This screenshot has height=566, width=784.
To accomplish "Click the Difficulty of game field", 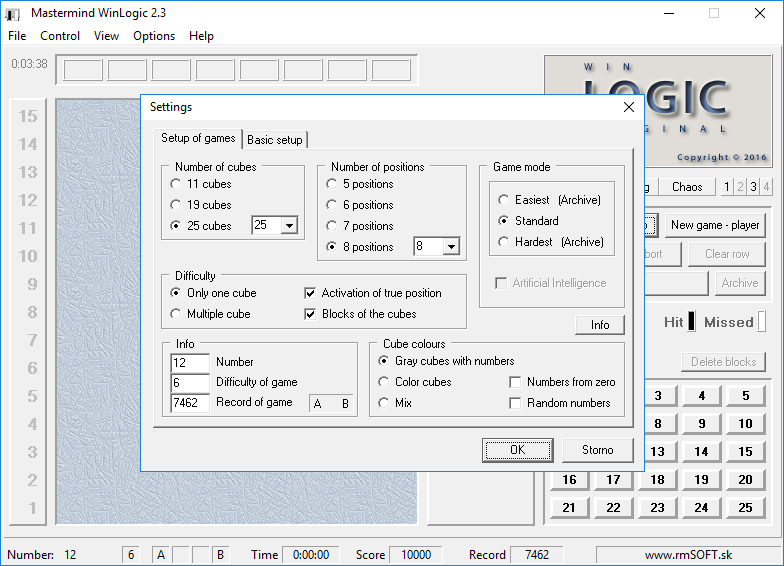I will tap(190, 383).
